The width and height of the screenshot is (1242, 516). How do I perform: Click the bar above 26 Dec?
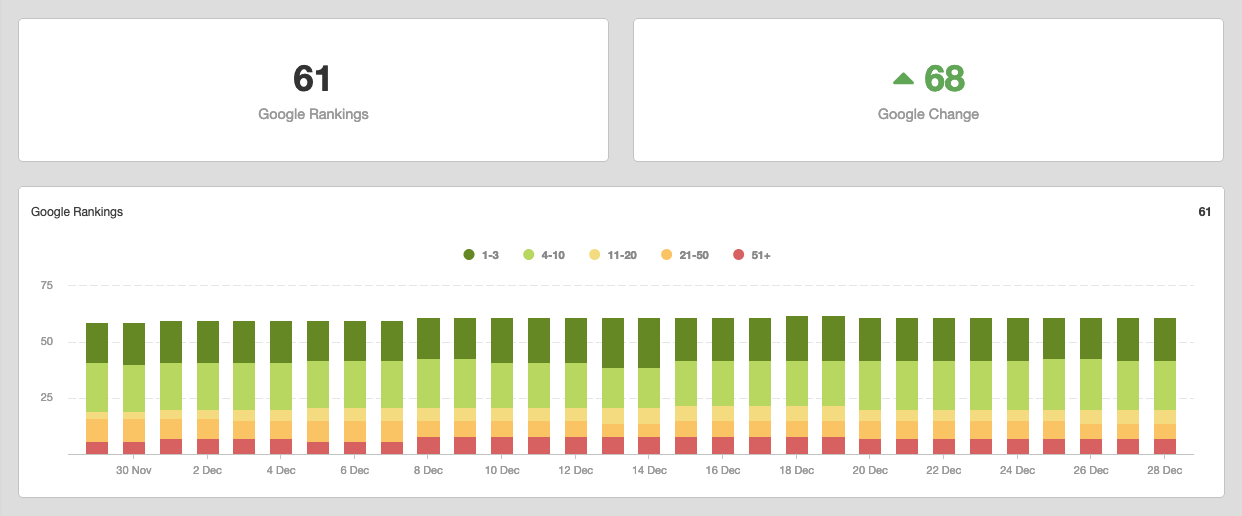pyautogui.click(x=1092, y=386)
